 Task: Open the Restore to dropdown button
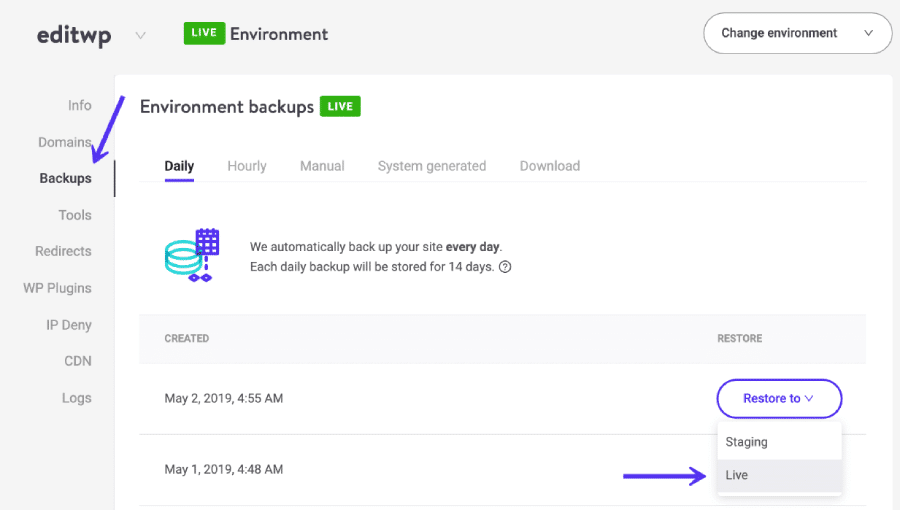(x=779, y=398)
